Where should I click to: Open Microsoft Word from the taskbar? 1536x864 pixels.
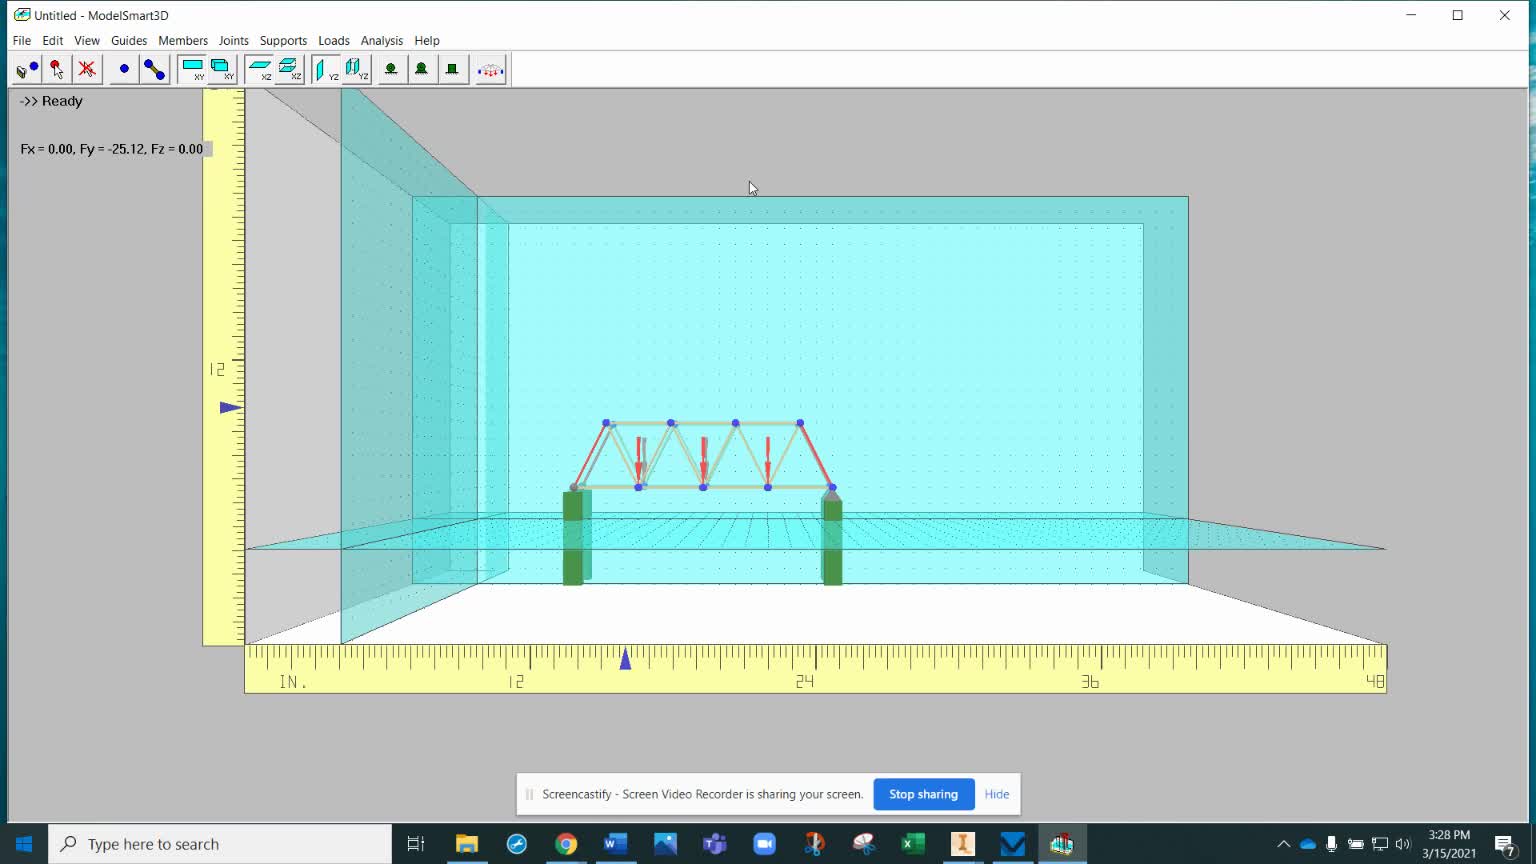click(615, 844)
